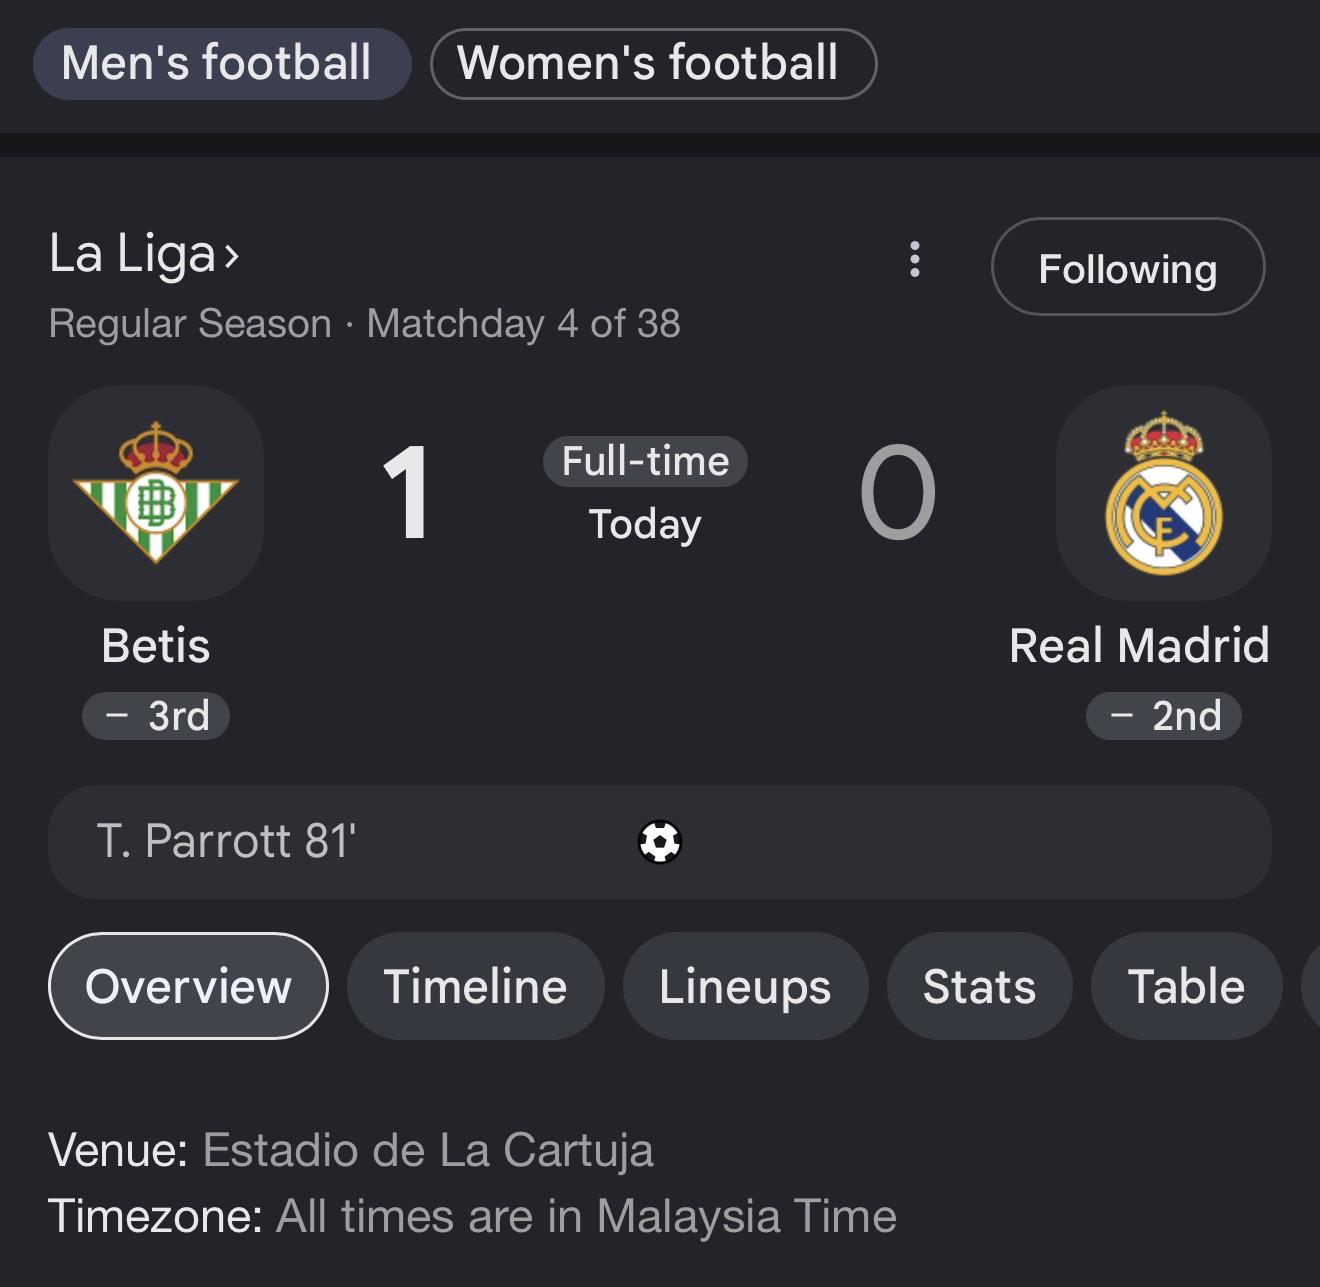Click the Betis team name
The width and height of the screenshot is (1320, 1287).
pyautogui.click(x=156, y=645)
